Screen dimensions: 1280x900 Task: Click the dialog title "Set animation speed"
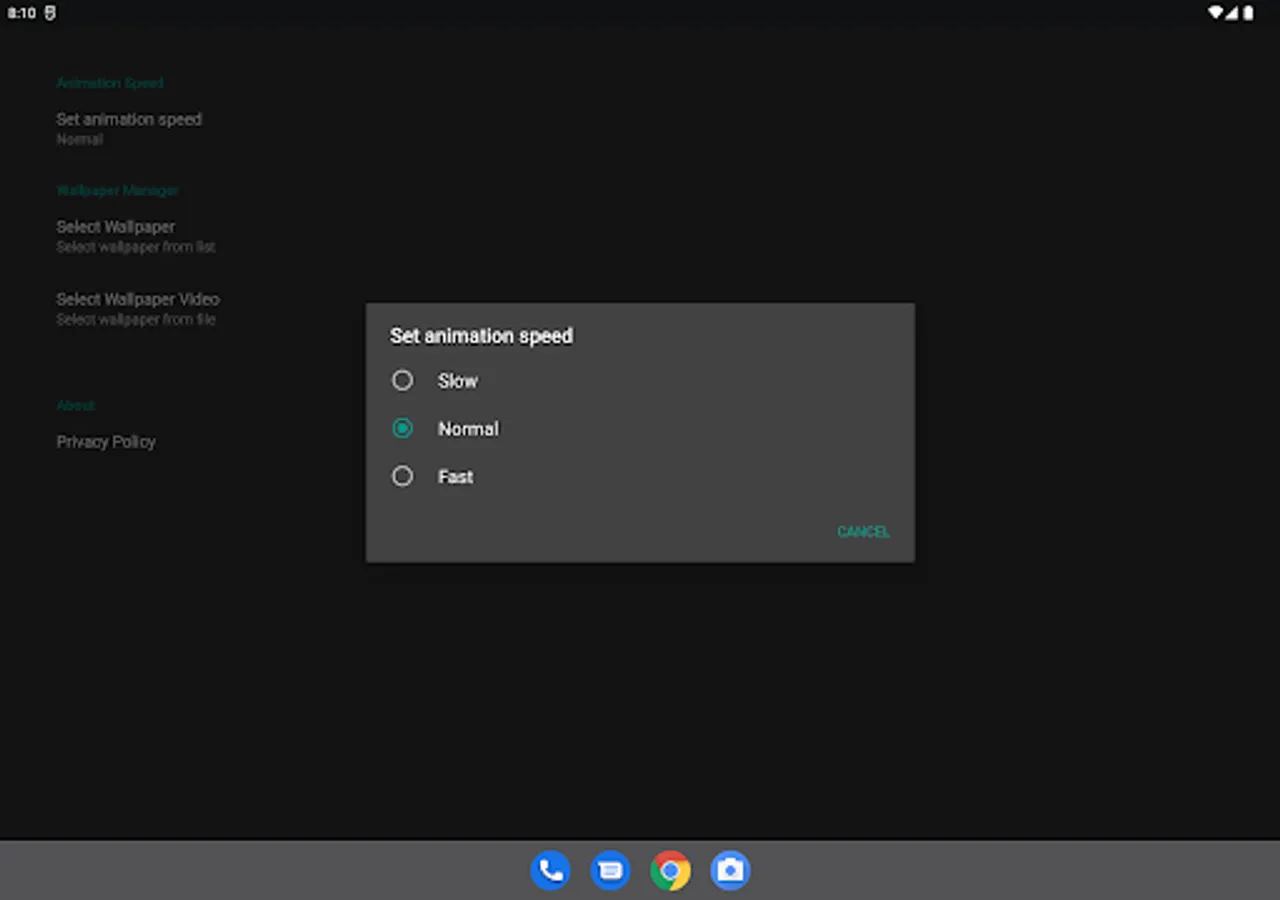(481, 336)
